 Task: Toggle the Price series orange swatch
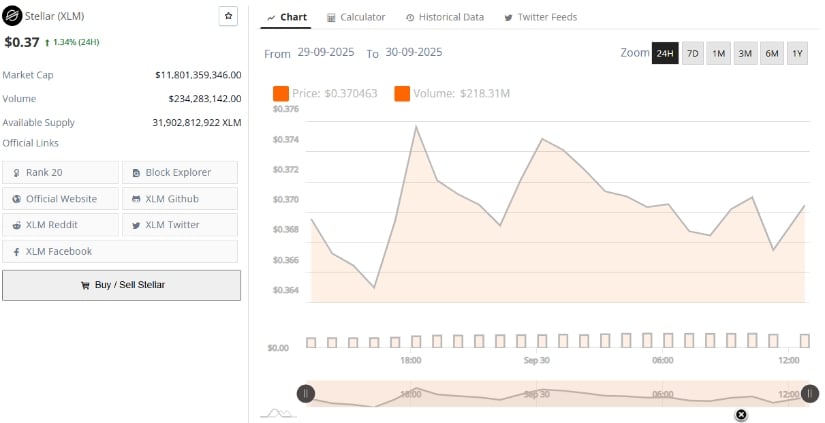click(x=280, y=93)
